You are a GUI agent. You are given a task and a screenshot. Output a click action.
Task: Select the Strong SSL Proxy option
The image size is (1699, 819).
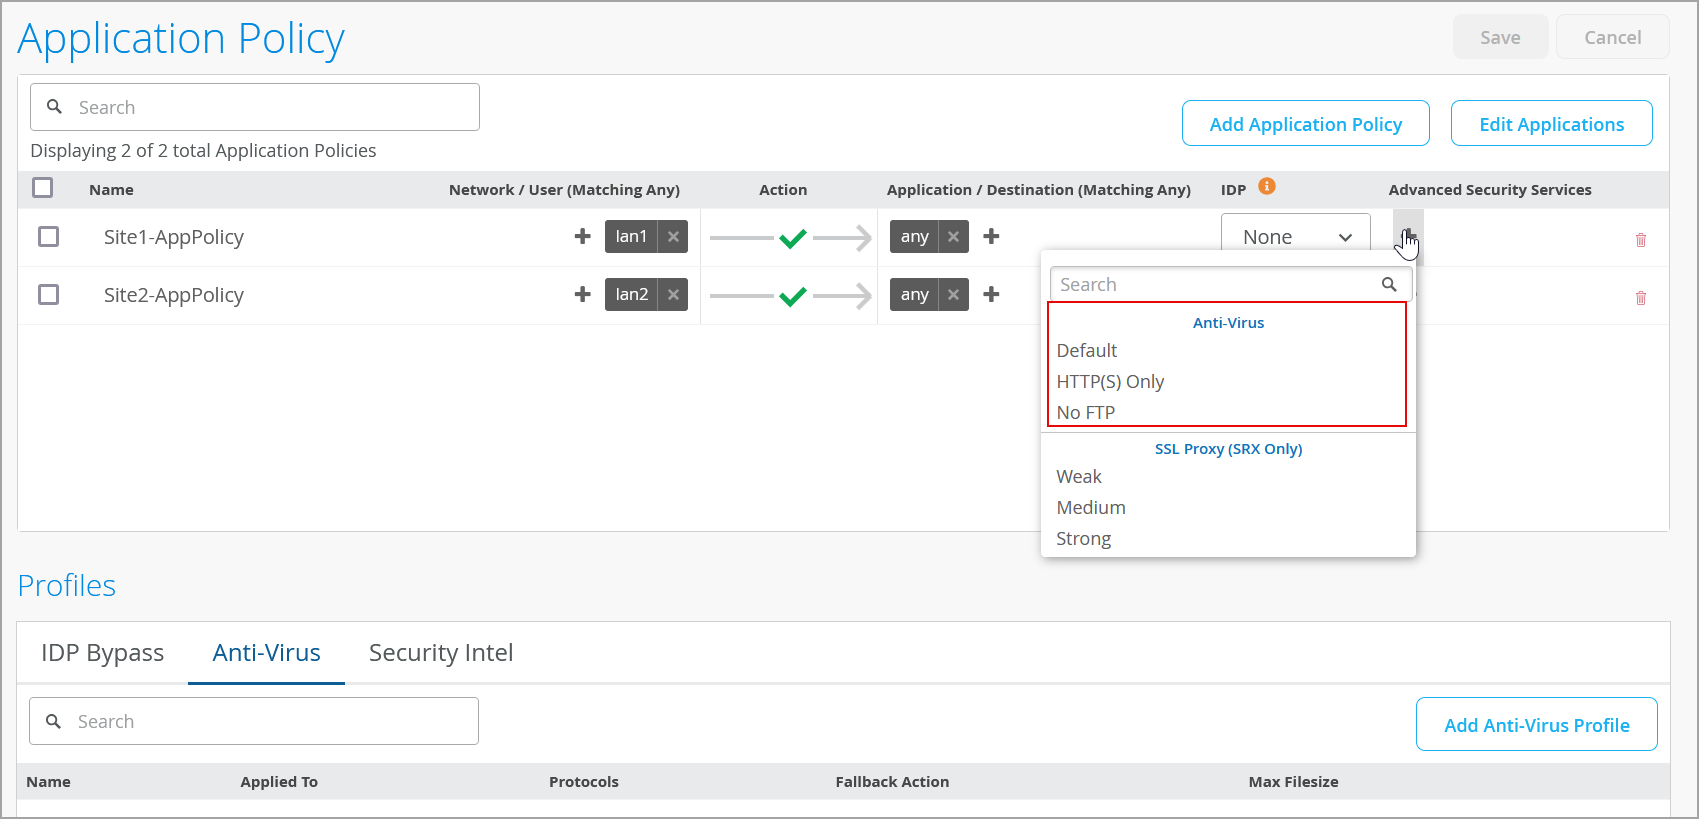pos(1083,539)
